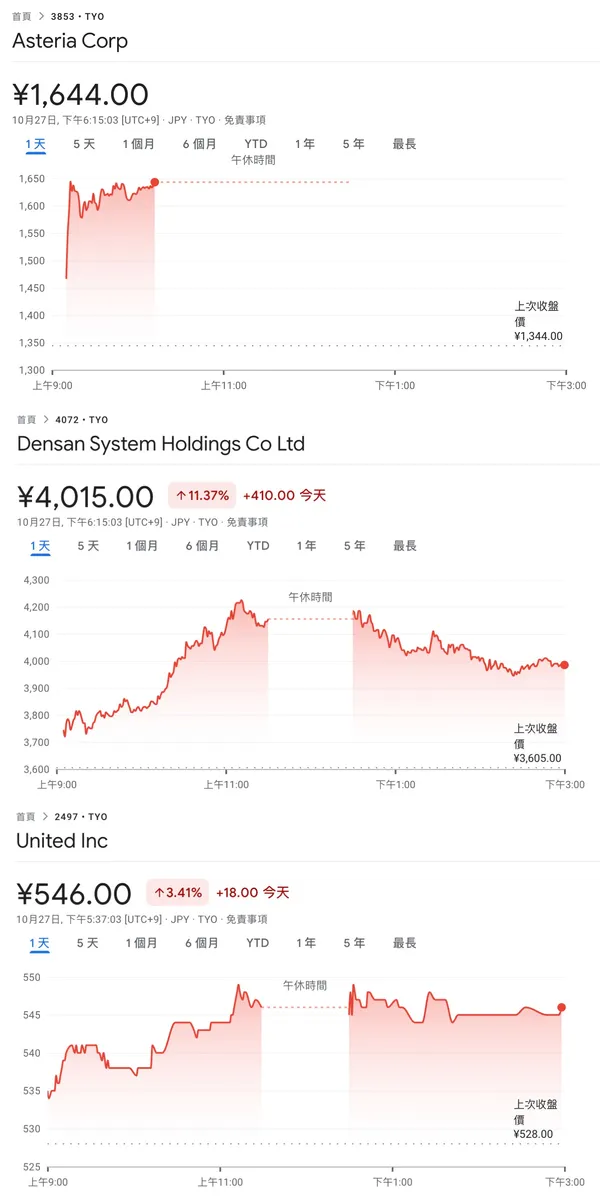Switch United Inc chart to 1年

(x=305, y=943)
